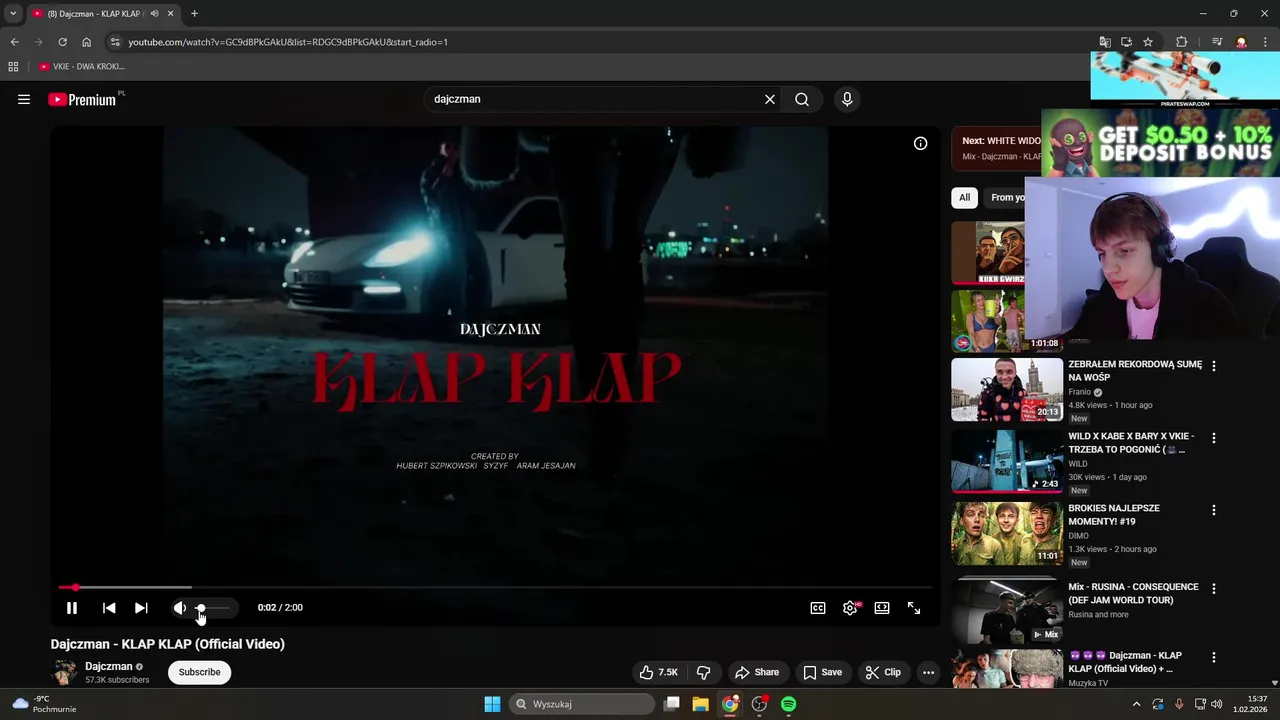Select the All filter chip
Screen dimensions: 1280x720
pyautogui.click(x=964, y=197)
